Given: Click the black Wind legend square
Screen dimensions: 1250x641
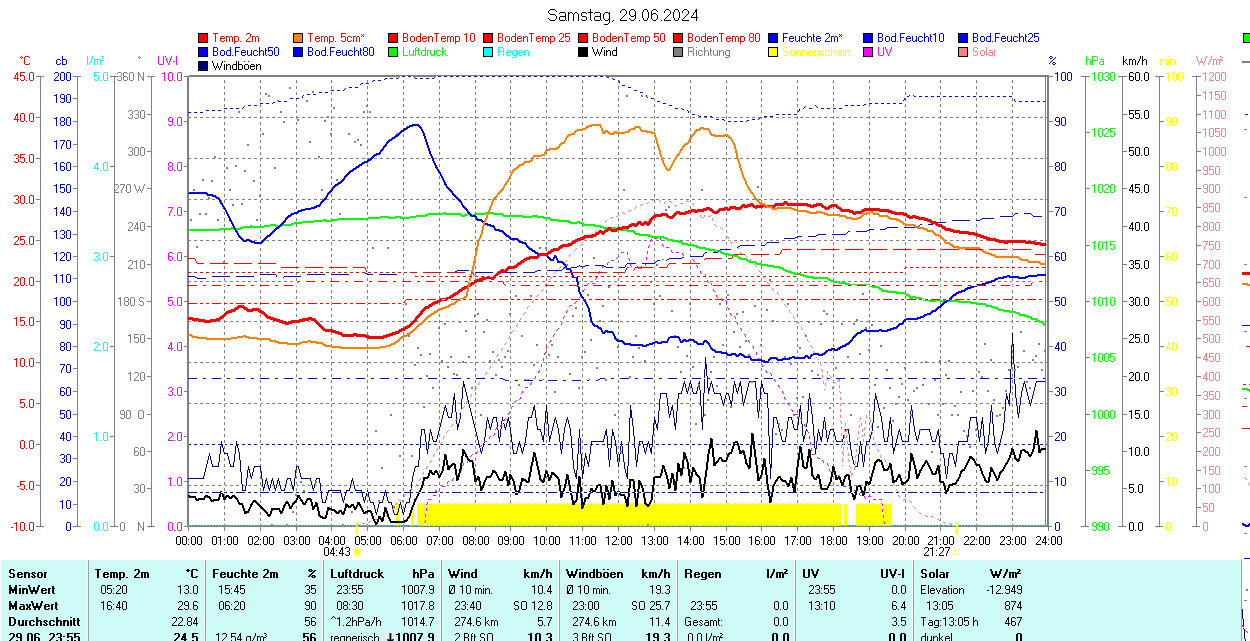Looking at the screenshot, I should (583, 52).
